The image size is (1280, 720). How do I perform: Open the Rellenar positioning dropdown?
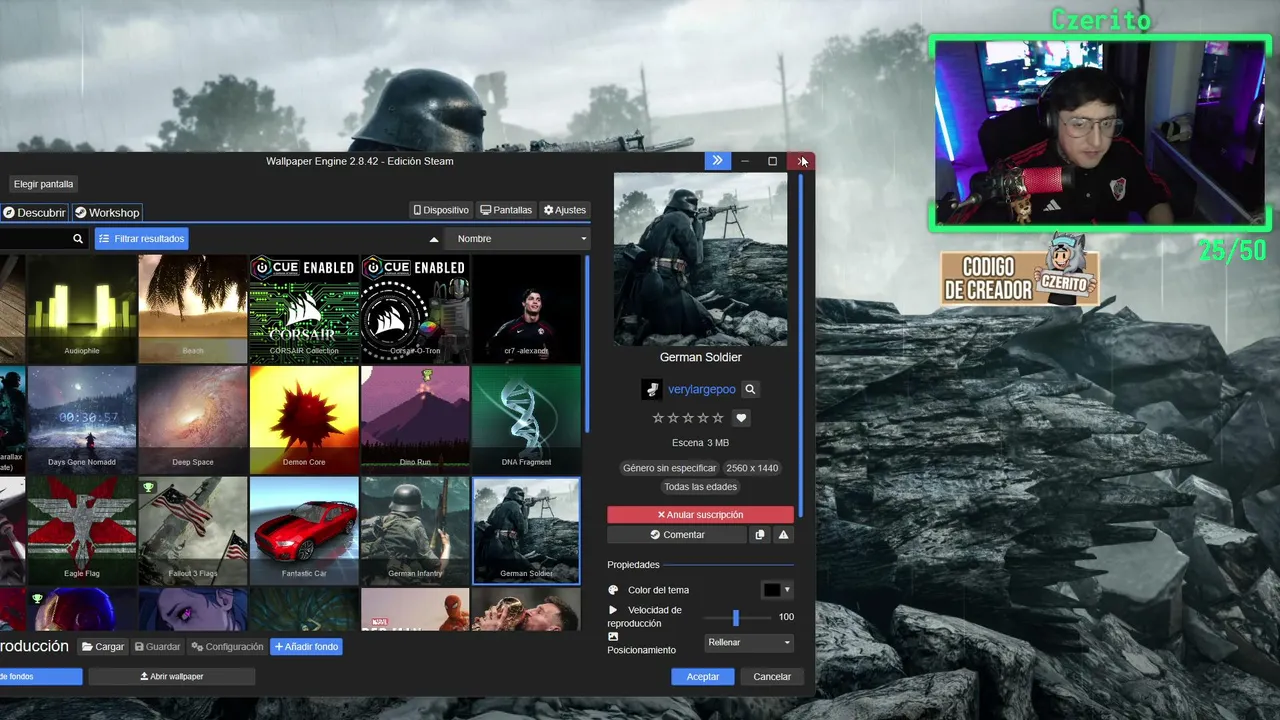[x=748, y=642]
